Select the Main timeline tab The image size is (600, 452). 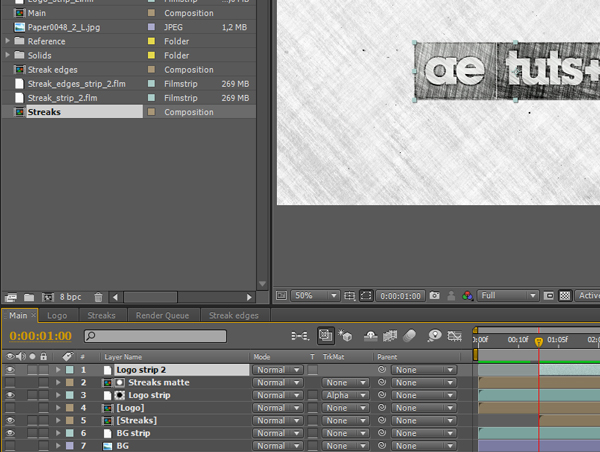[18, 316]
